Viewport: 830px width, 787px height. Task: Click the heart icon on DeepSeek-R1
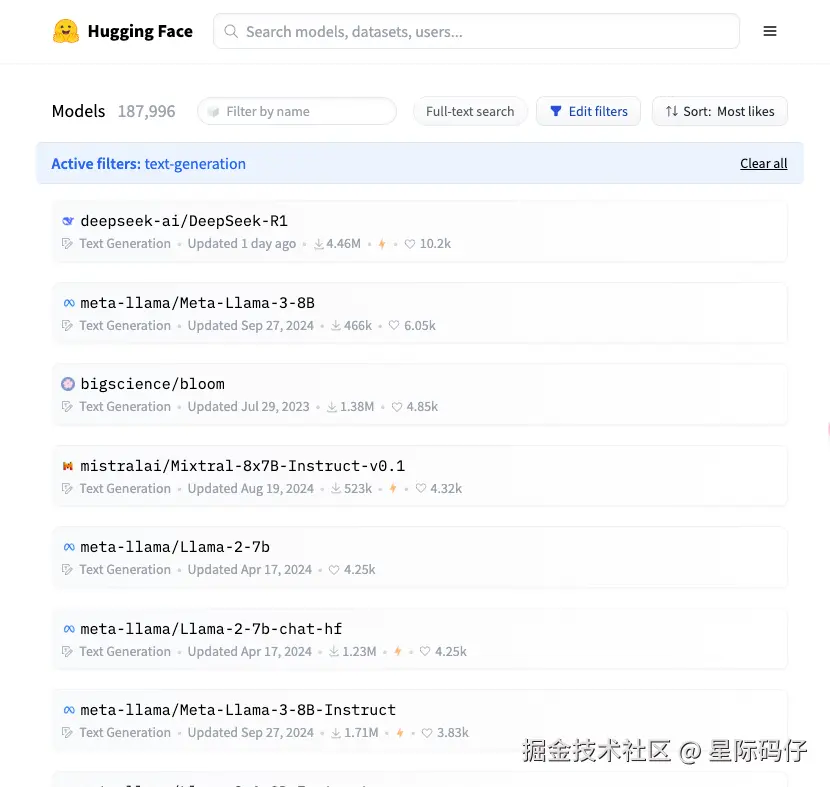[x=410, y=244]
